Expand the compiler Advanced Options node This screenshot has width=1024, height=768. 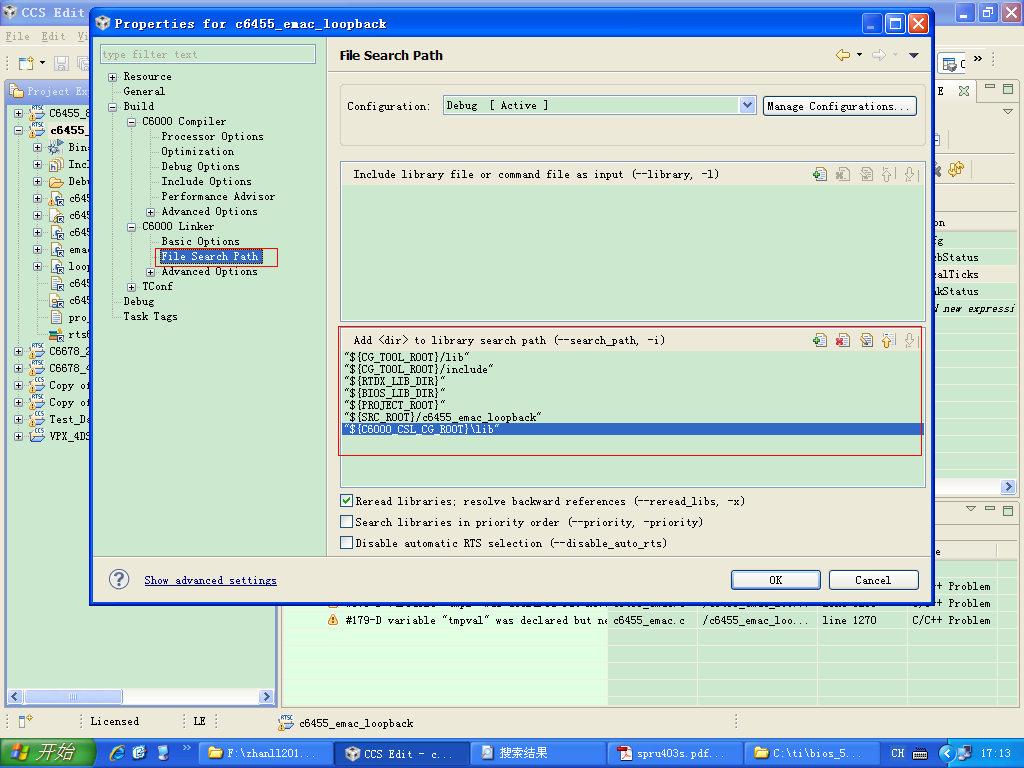click(150, 212)
